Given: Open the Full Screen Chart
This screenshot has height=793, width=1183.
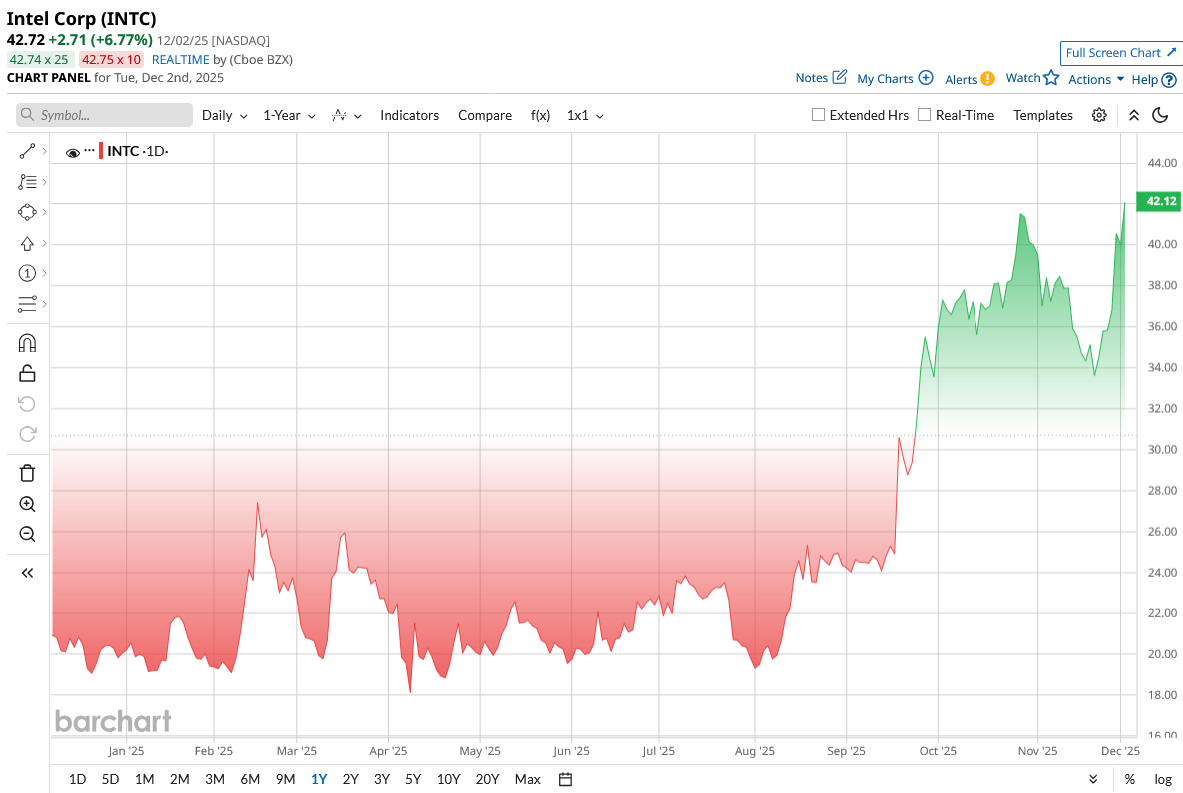Looking at the screenshot, I should (1120, 53).
